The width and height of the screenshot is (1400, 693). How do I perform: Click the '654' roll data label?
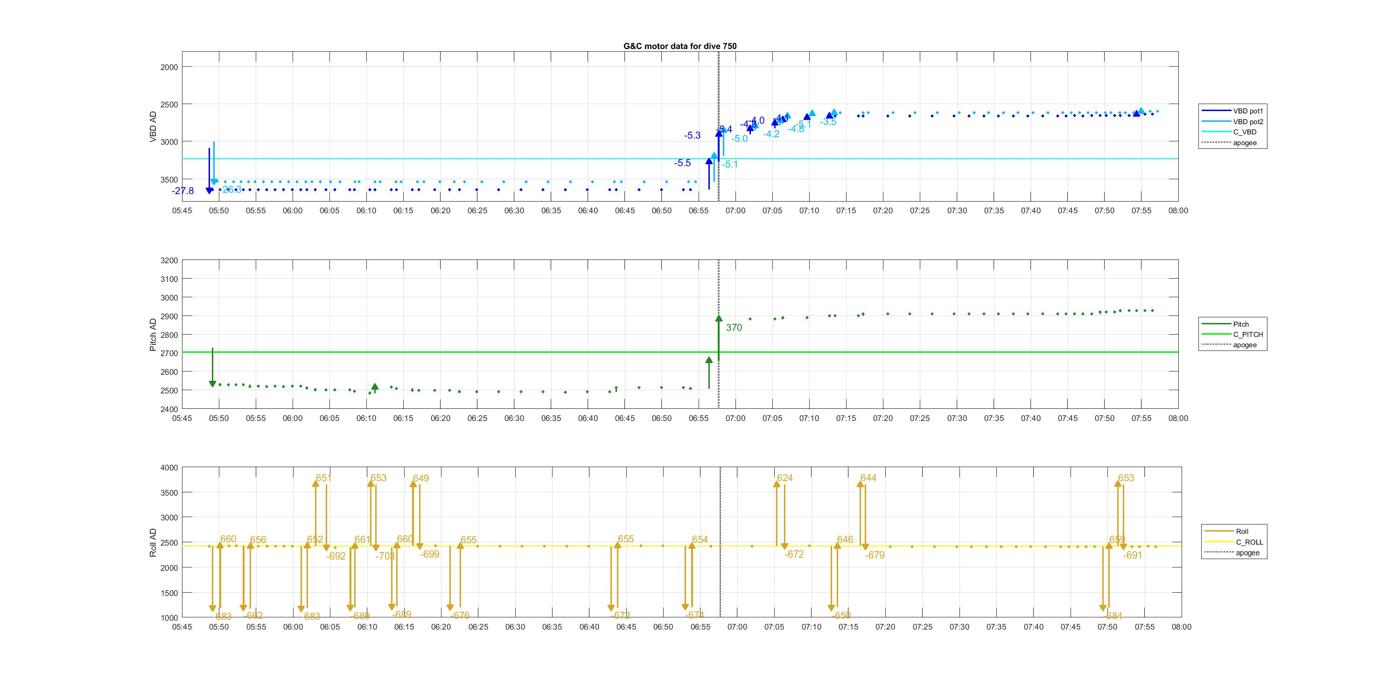(x=700, y=539)
